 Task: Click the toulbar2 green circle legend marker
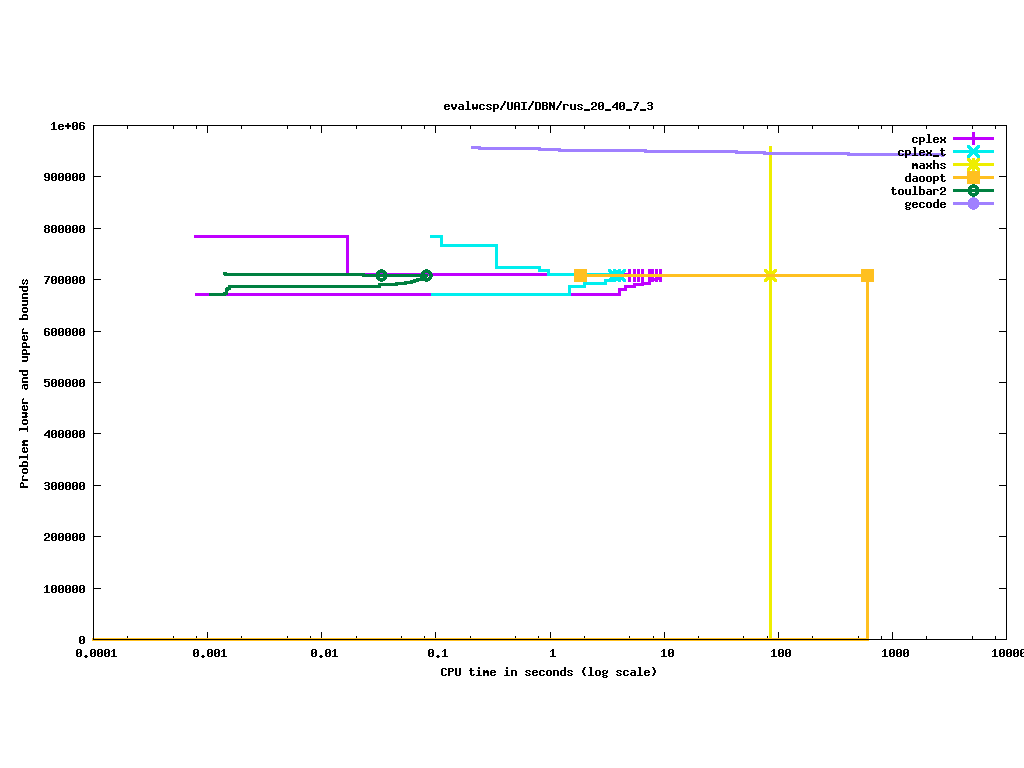click(x=973, y=191)
